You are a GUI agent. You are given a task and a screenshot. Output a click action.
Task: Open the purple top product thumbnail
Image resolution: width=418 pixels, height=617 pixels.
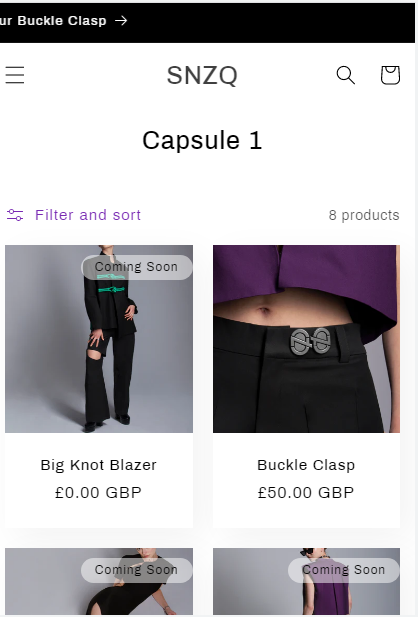tap(306, 582)
